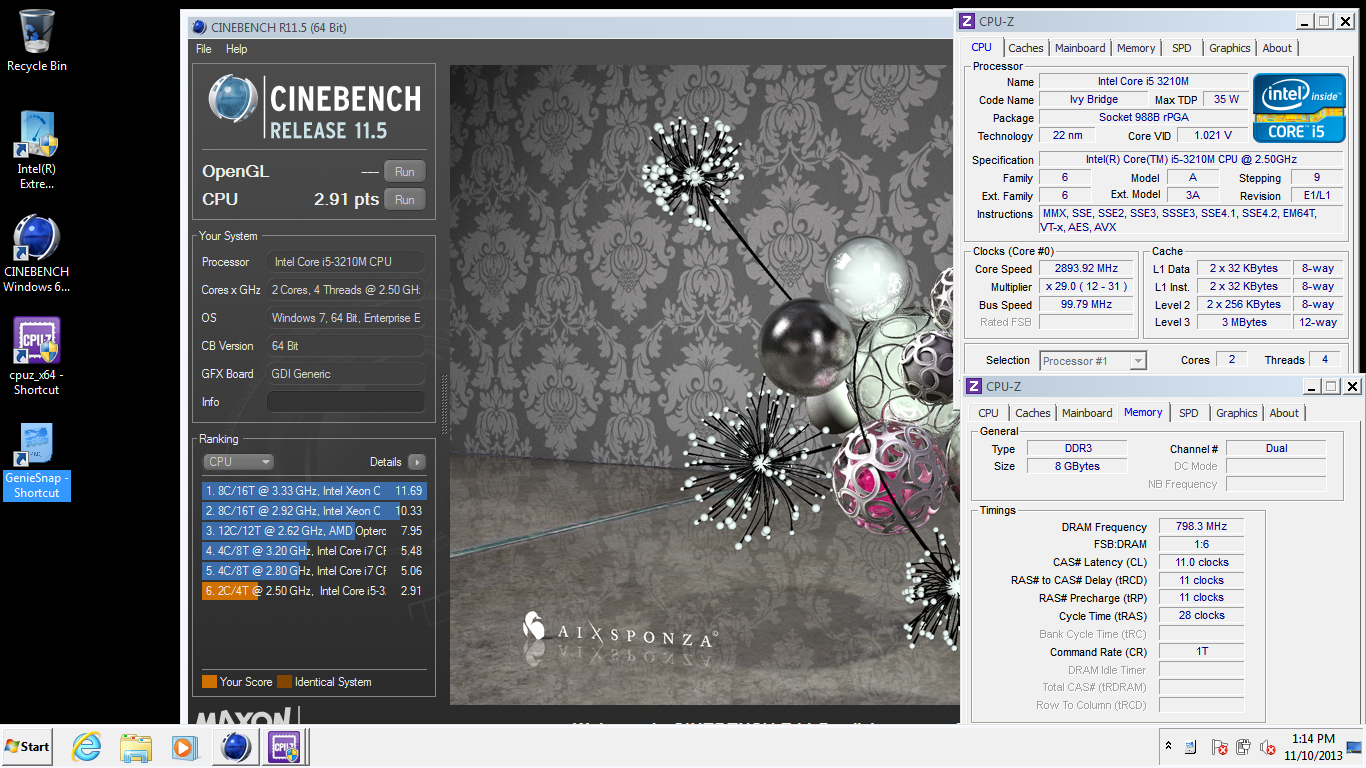Open the CPU ranking dropdown
This screenshot has height=768, width=1366.
pyautogui.click(x=238, y=462)
